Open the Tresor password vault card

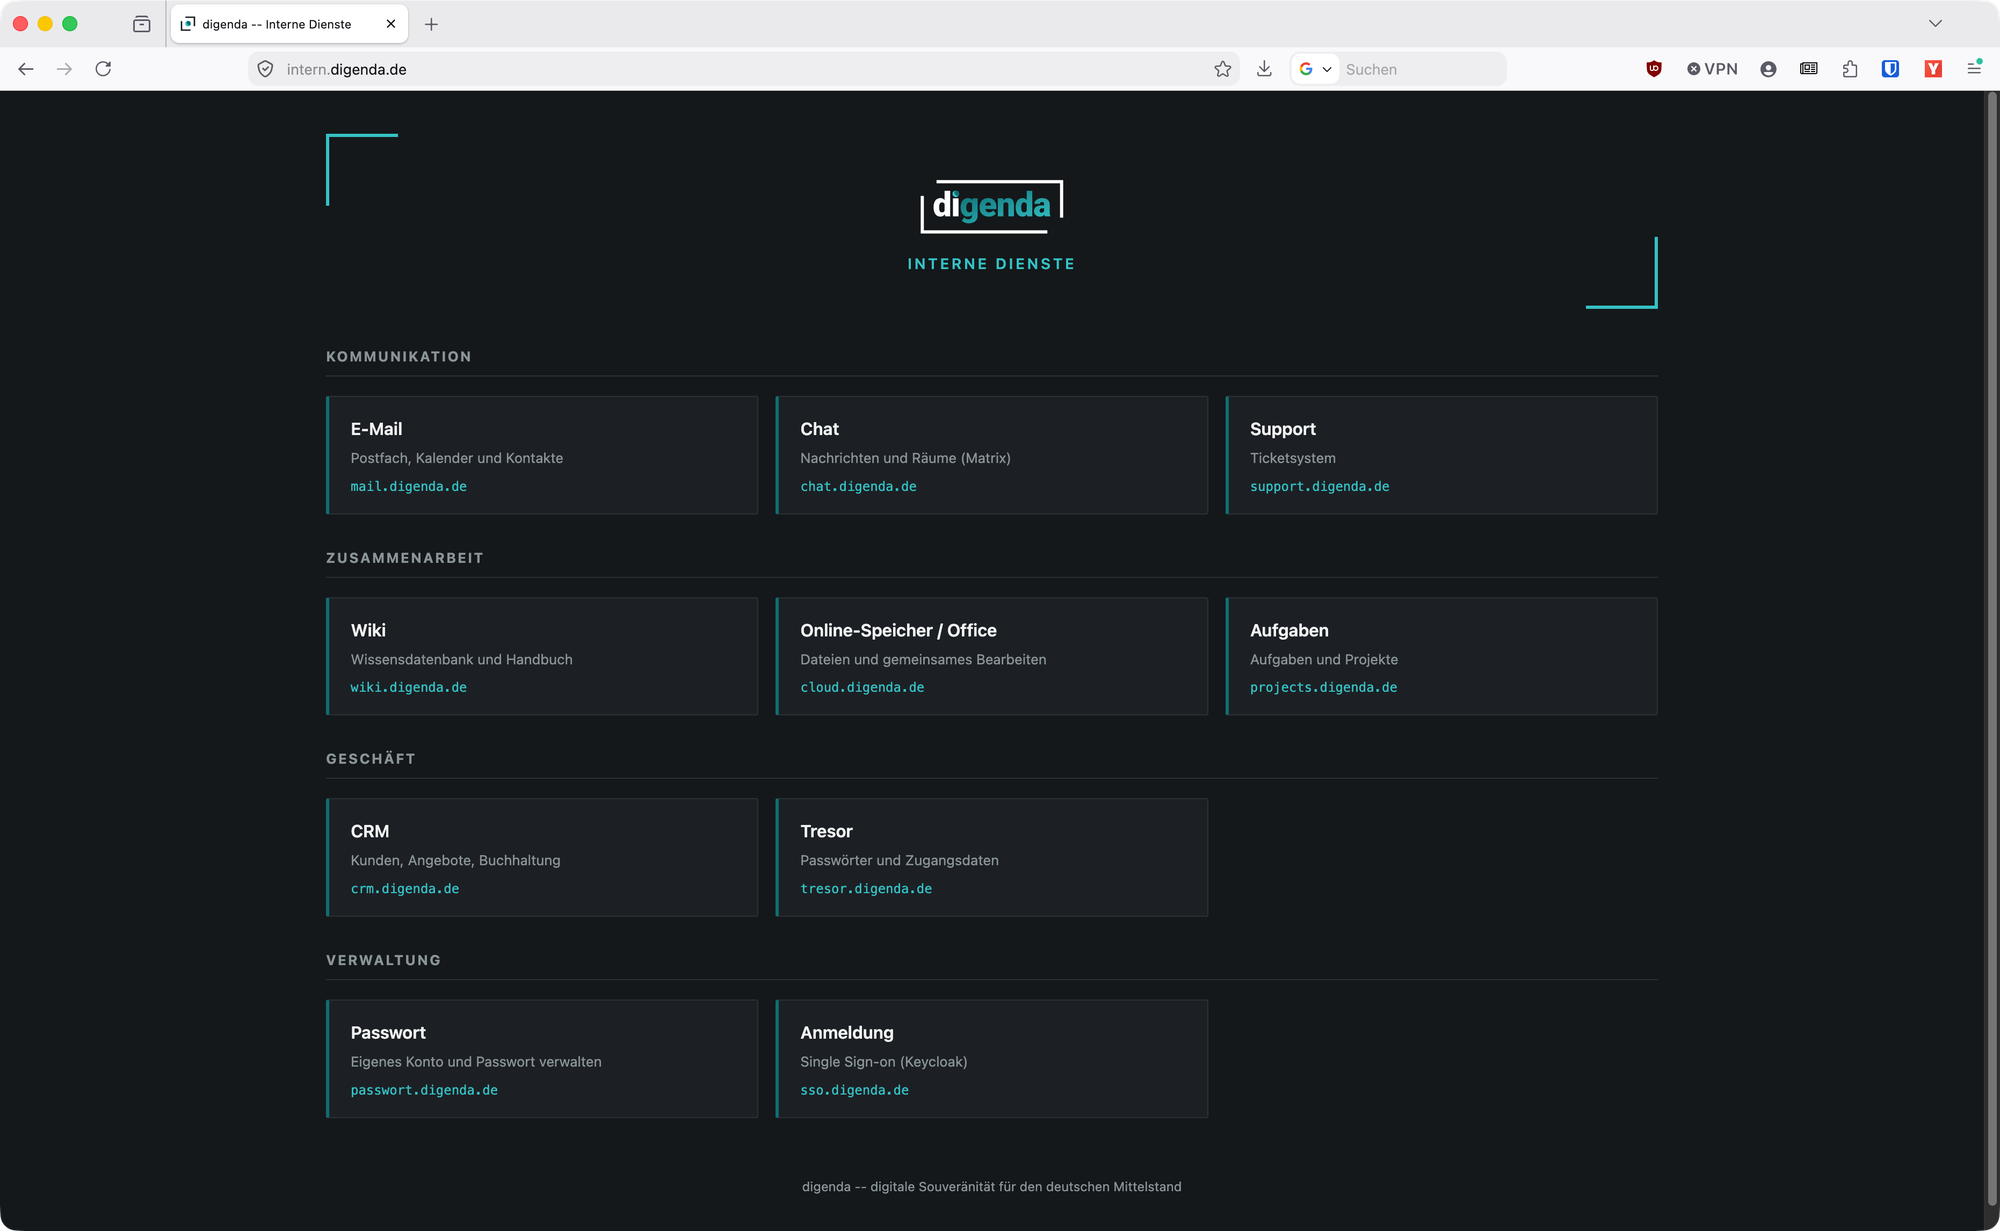[992, 857]
